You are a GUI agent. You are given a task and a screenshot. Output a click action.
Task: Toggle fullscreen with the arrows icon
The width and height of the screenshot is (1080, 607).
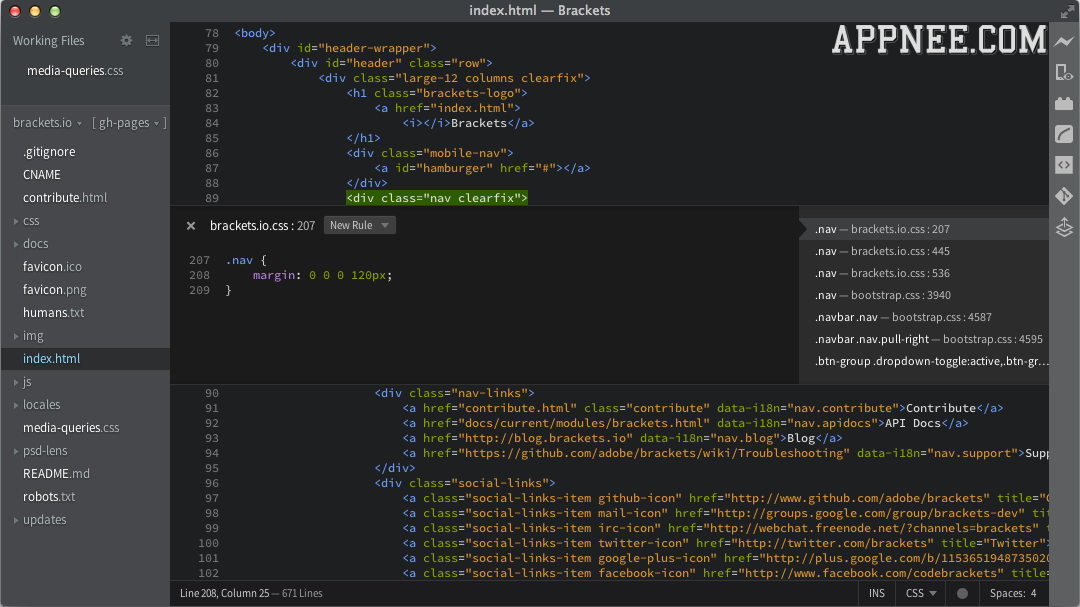(x=1067, y=11)
